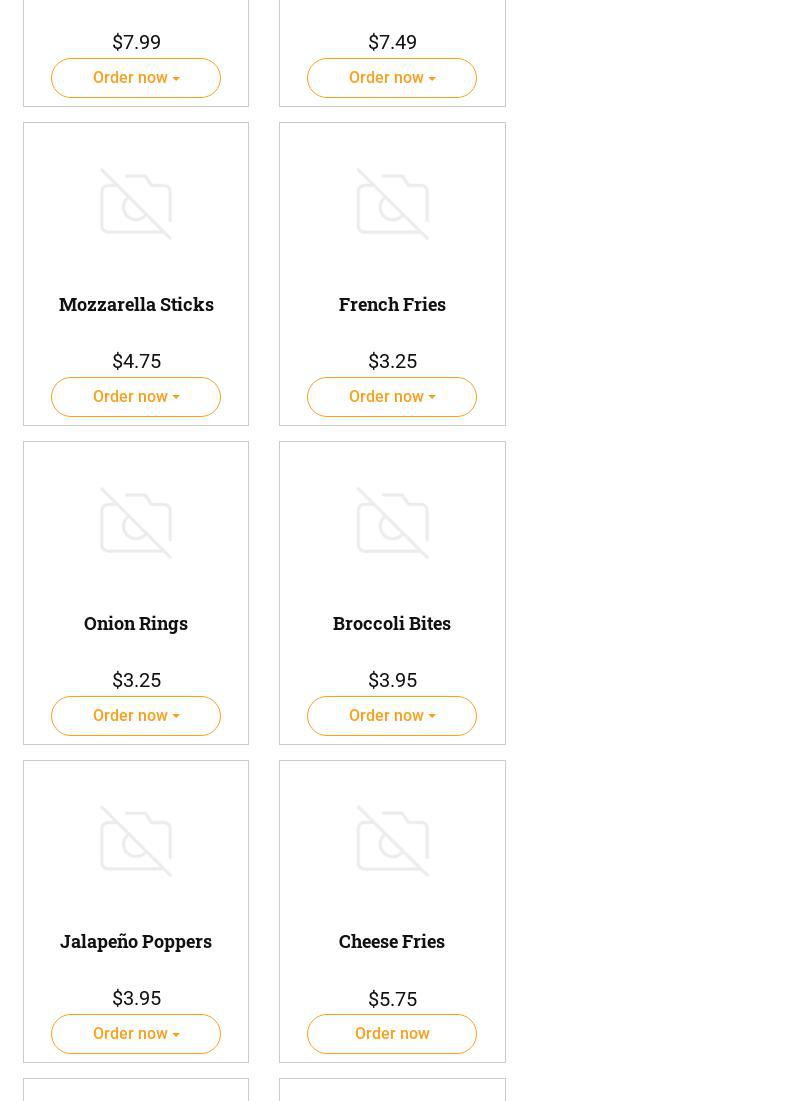Click the Onion Rings item name
Viewport: 785px width, 1101px height.
pyautogui.click(x=136, y=623)
